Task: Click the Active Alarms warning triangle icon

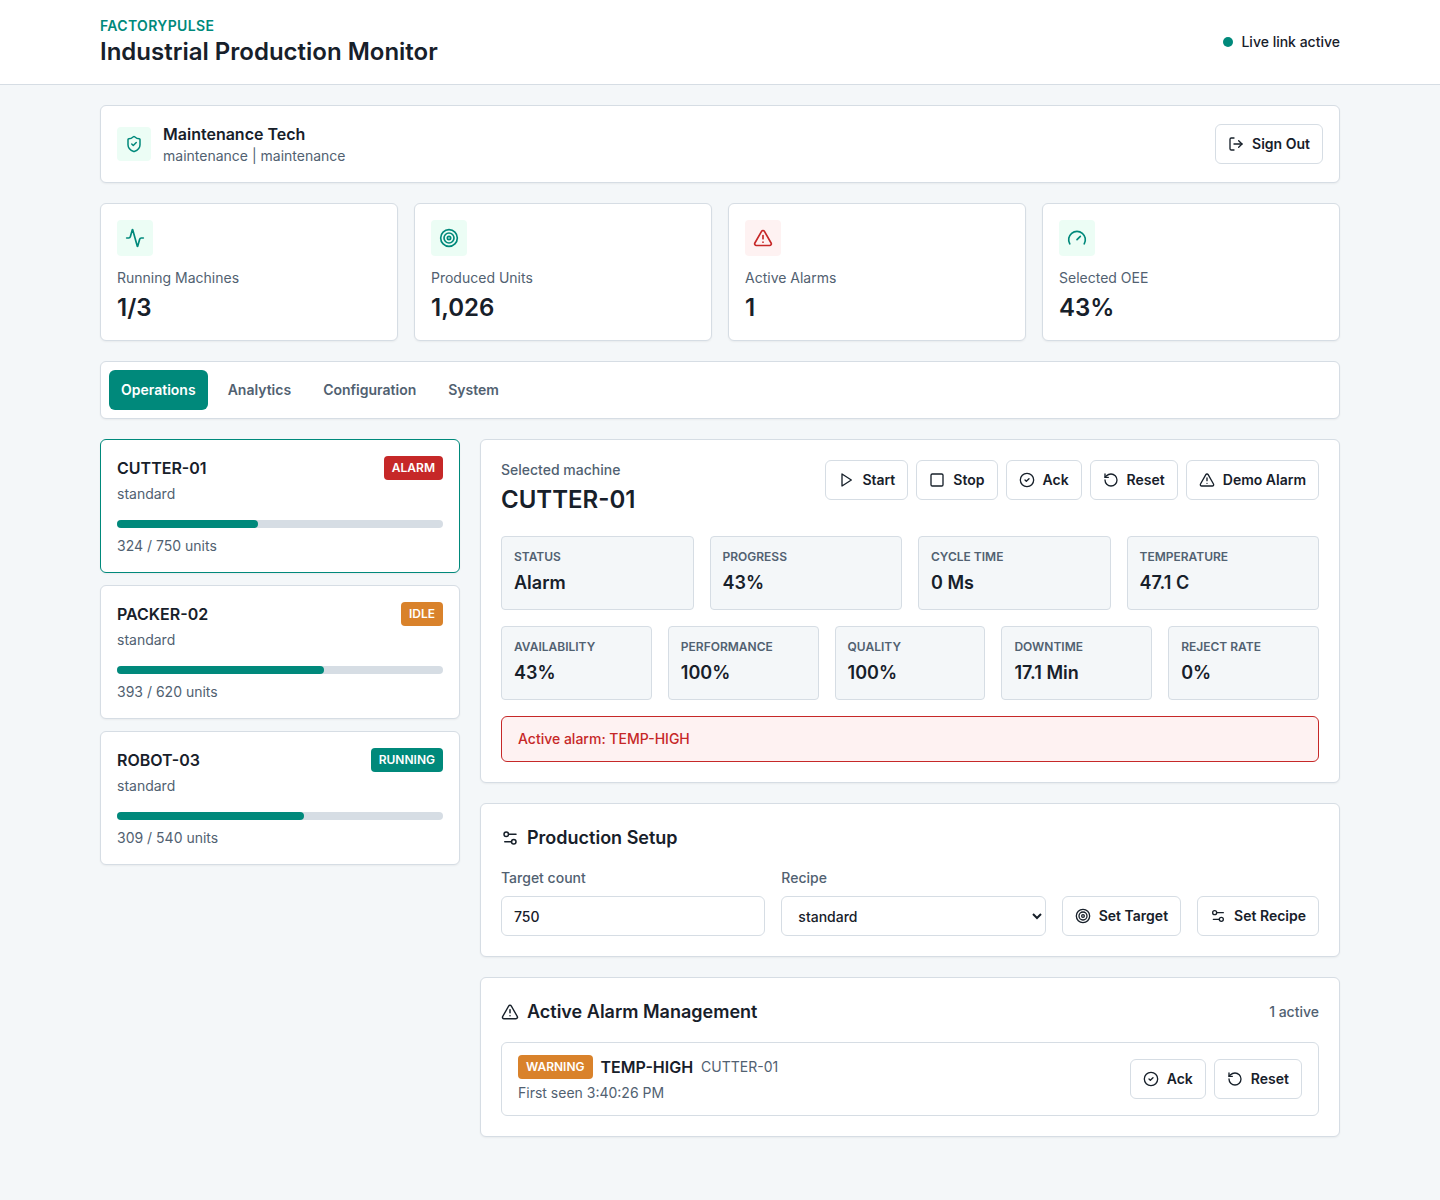Action: [x=763, y=238]
